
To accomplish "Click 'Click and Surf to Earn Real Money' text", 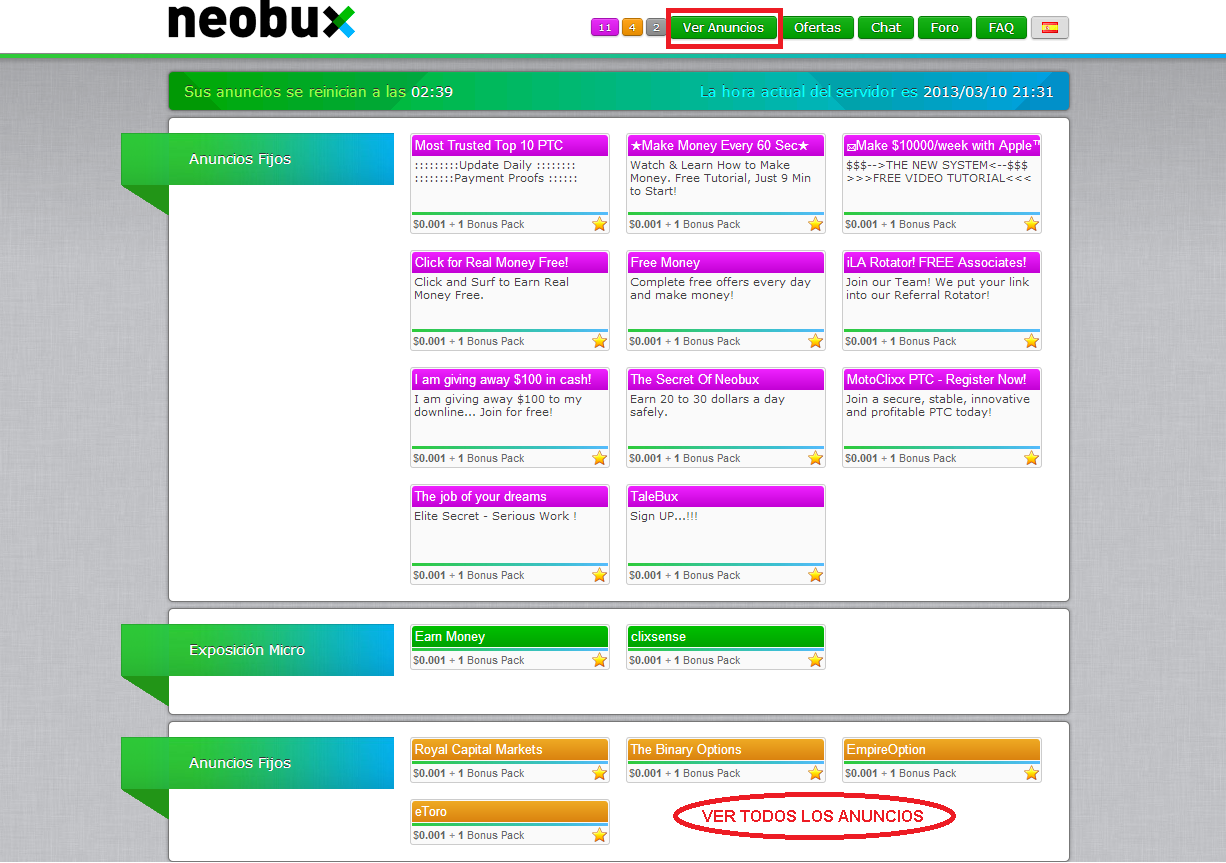I will pyautogui.click(x=492, y=289).
